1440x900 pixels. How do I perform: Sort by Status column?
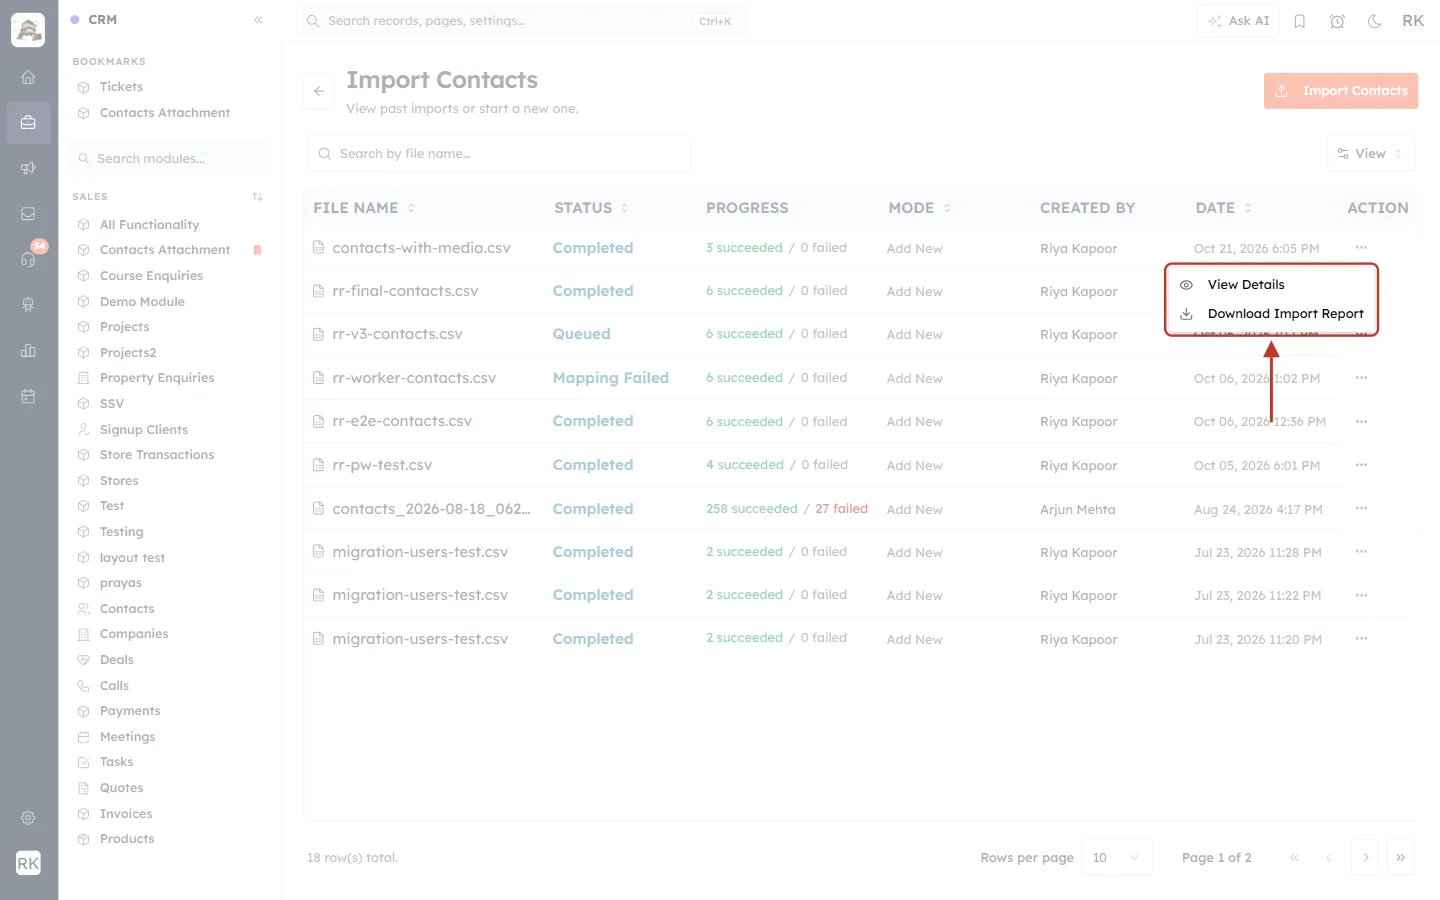[592, 208]
